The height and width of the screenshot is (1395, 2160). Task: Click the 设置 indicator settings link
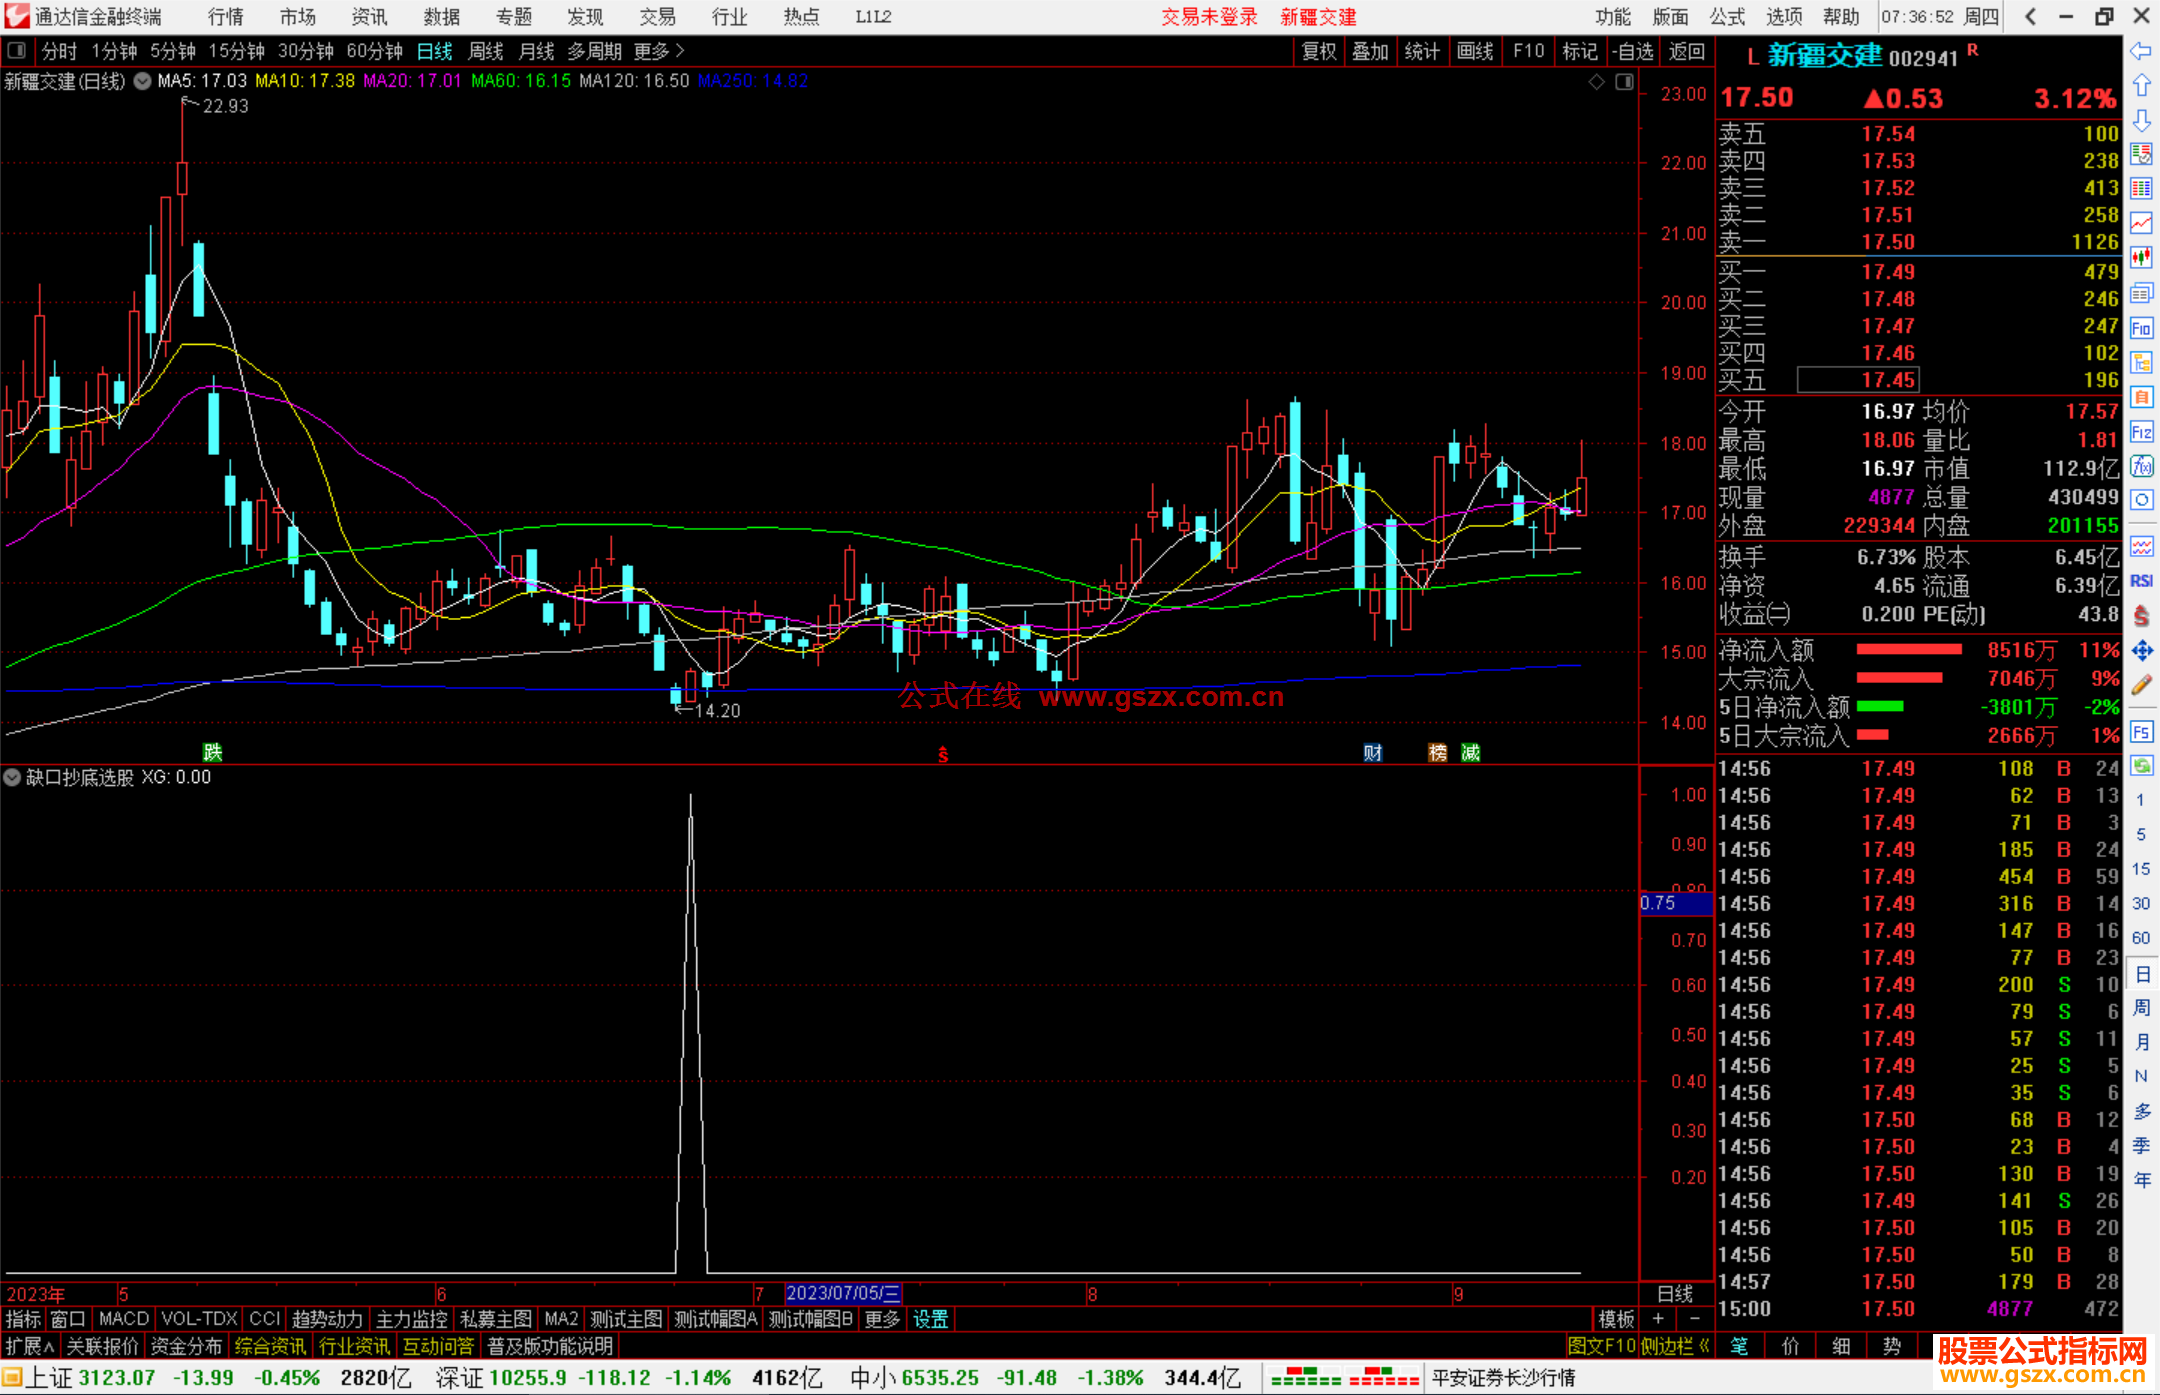click(x=930, y=1319)
